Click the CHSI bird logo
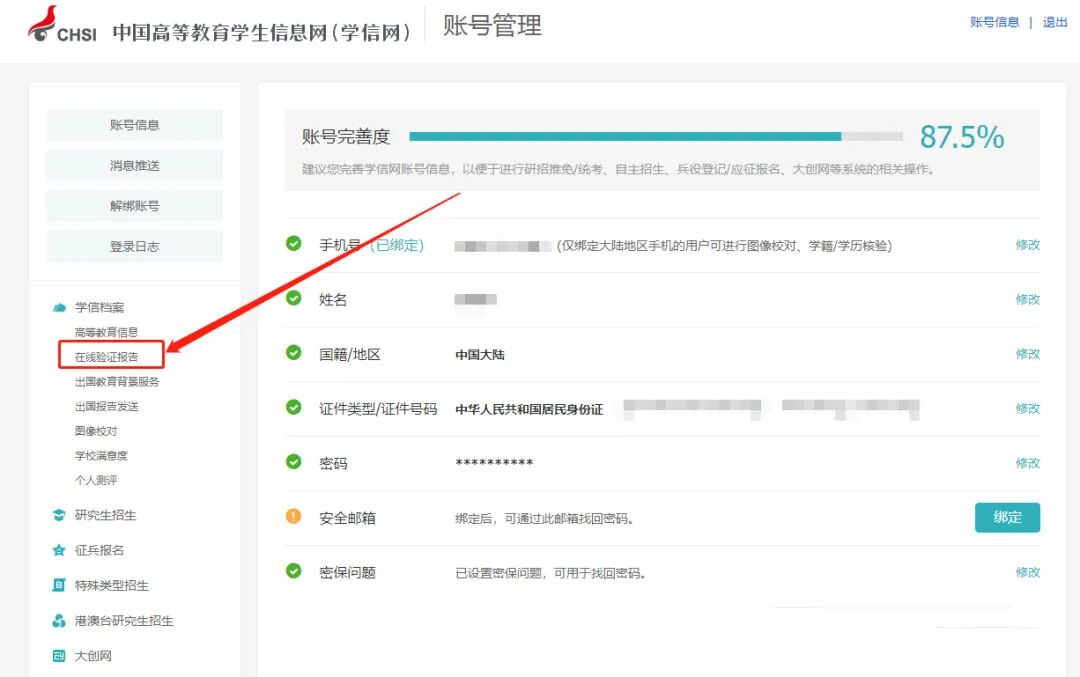 tap(42, 23)
